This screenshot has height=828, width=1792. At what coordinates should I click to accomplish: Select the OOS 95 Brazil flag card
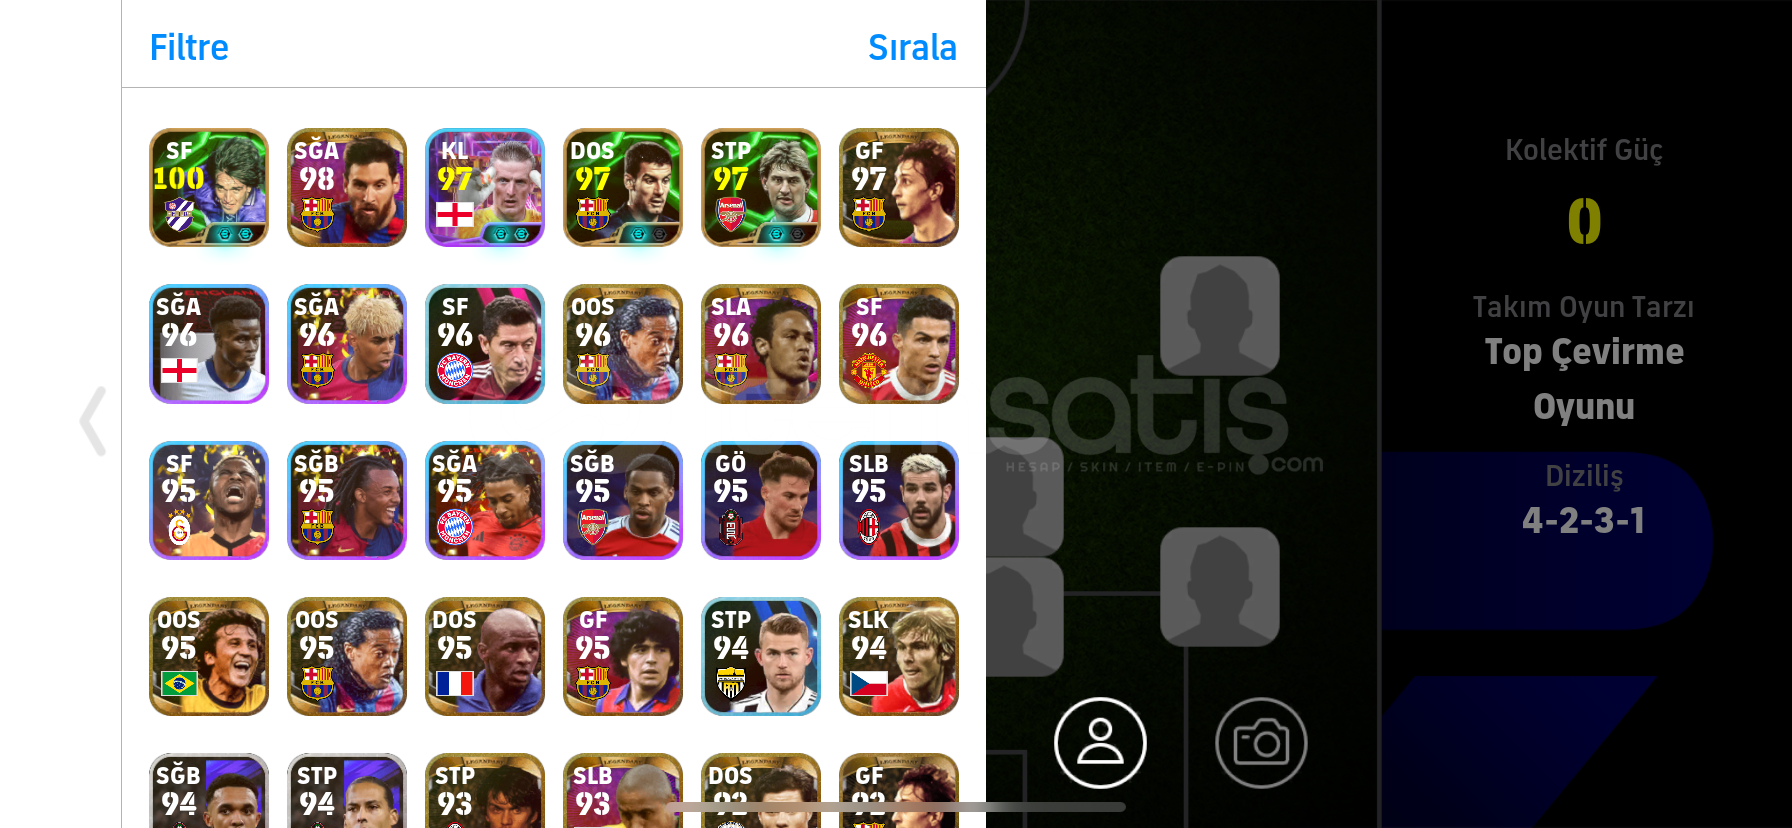[x=209, y=657]
